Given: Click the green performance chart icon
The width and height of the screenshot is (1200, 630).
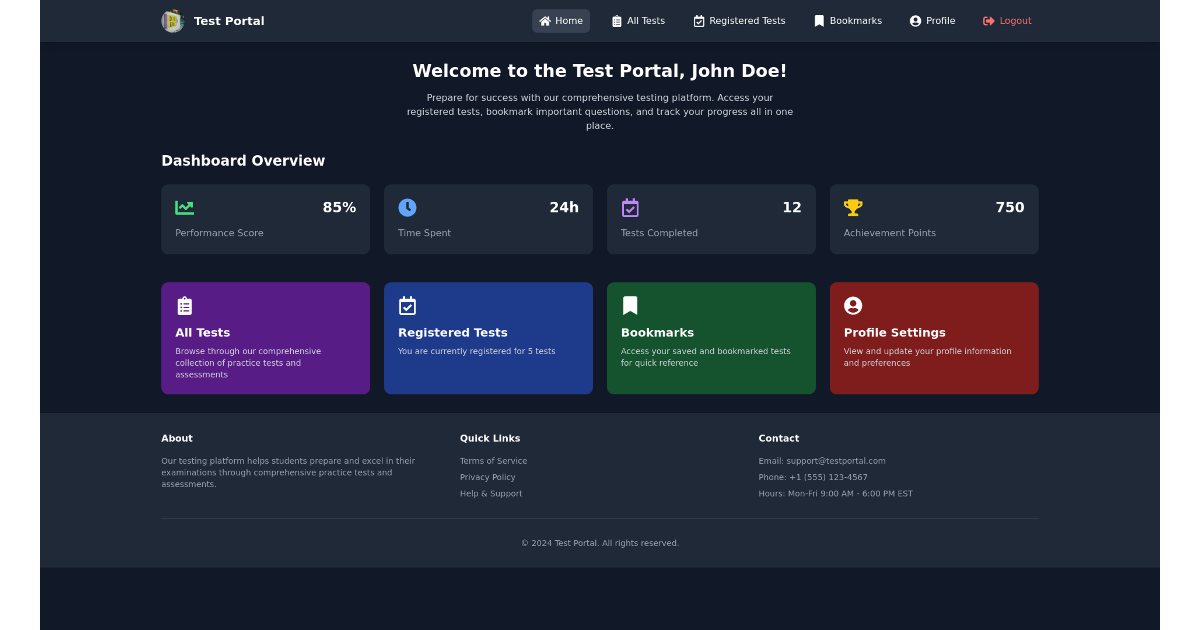Looking at the screenshot, I should tap(184, 207).
